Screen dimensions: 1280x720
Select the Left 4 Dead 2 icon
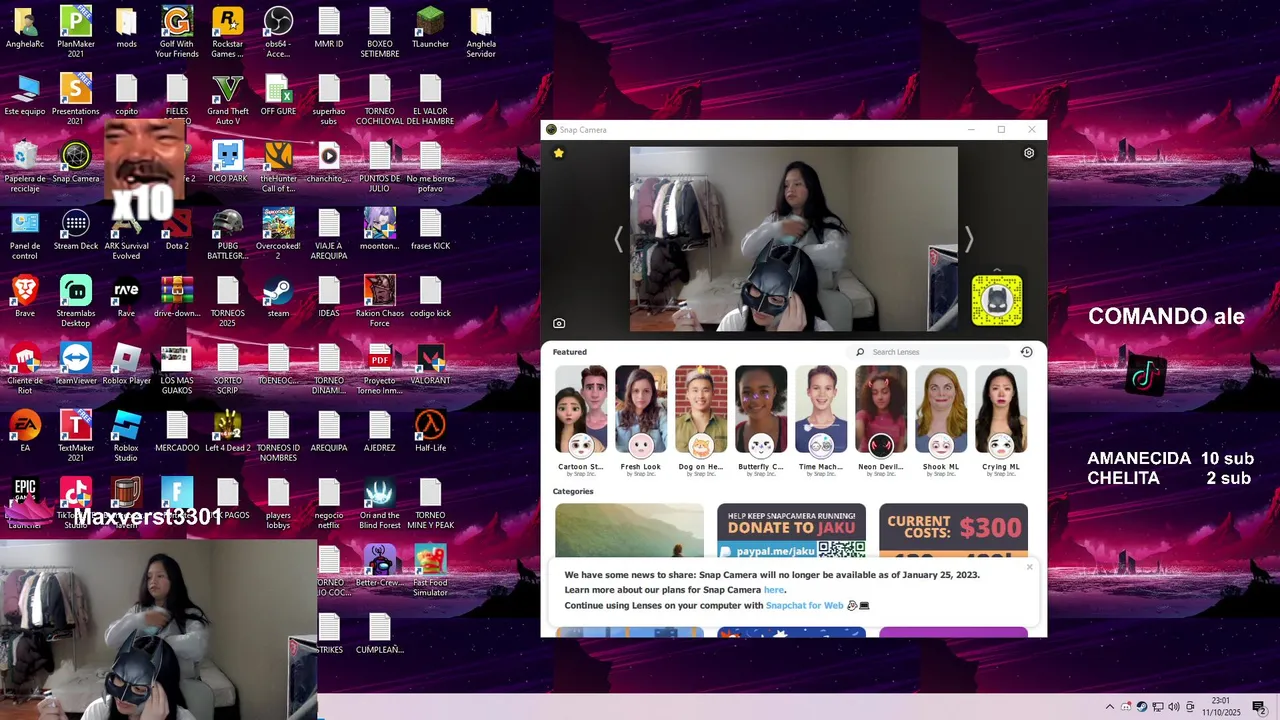[227, 430]
